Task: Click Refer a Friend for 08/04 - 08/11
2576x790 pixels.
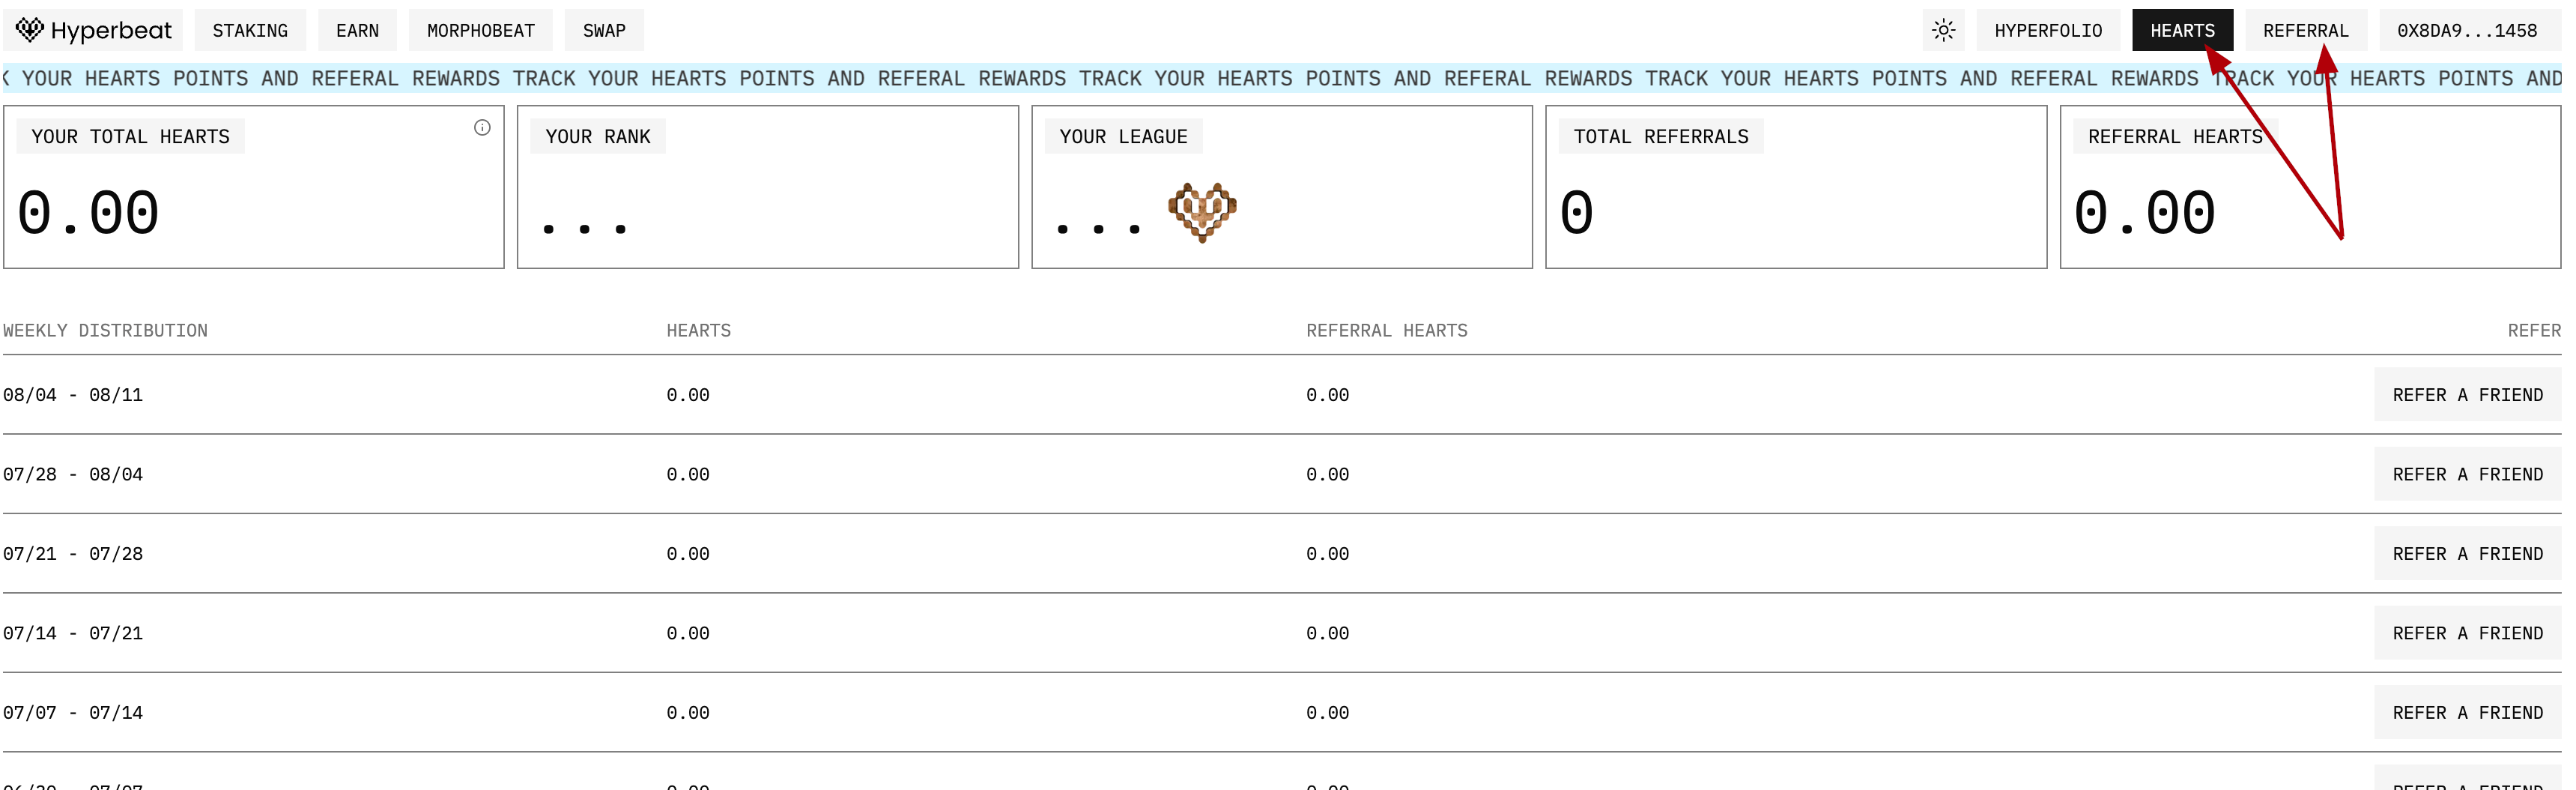Action: [x=2466, y=395]
